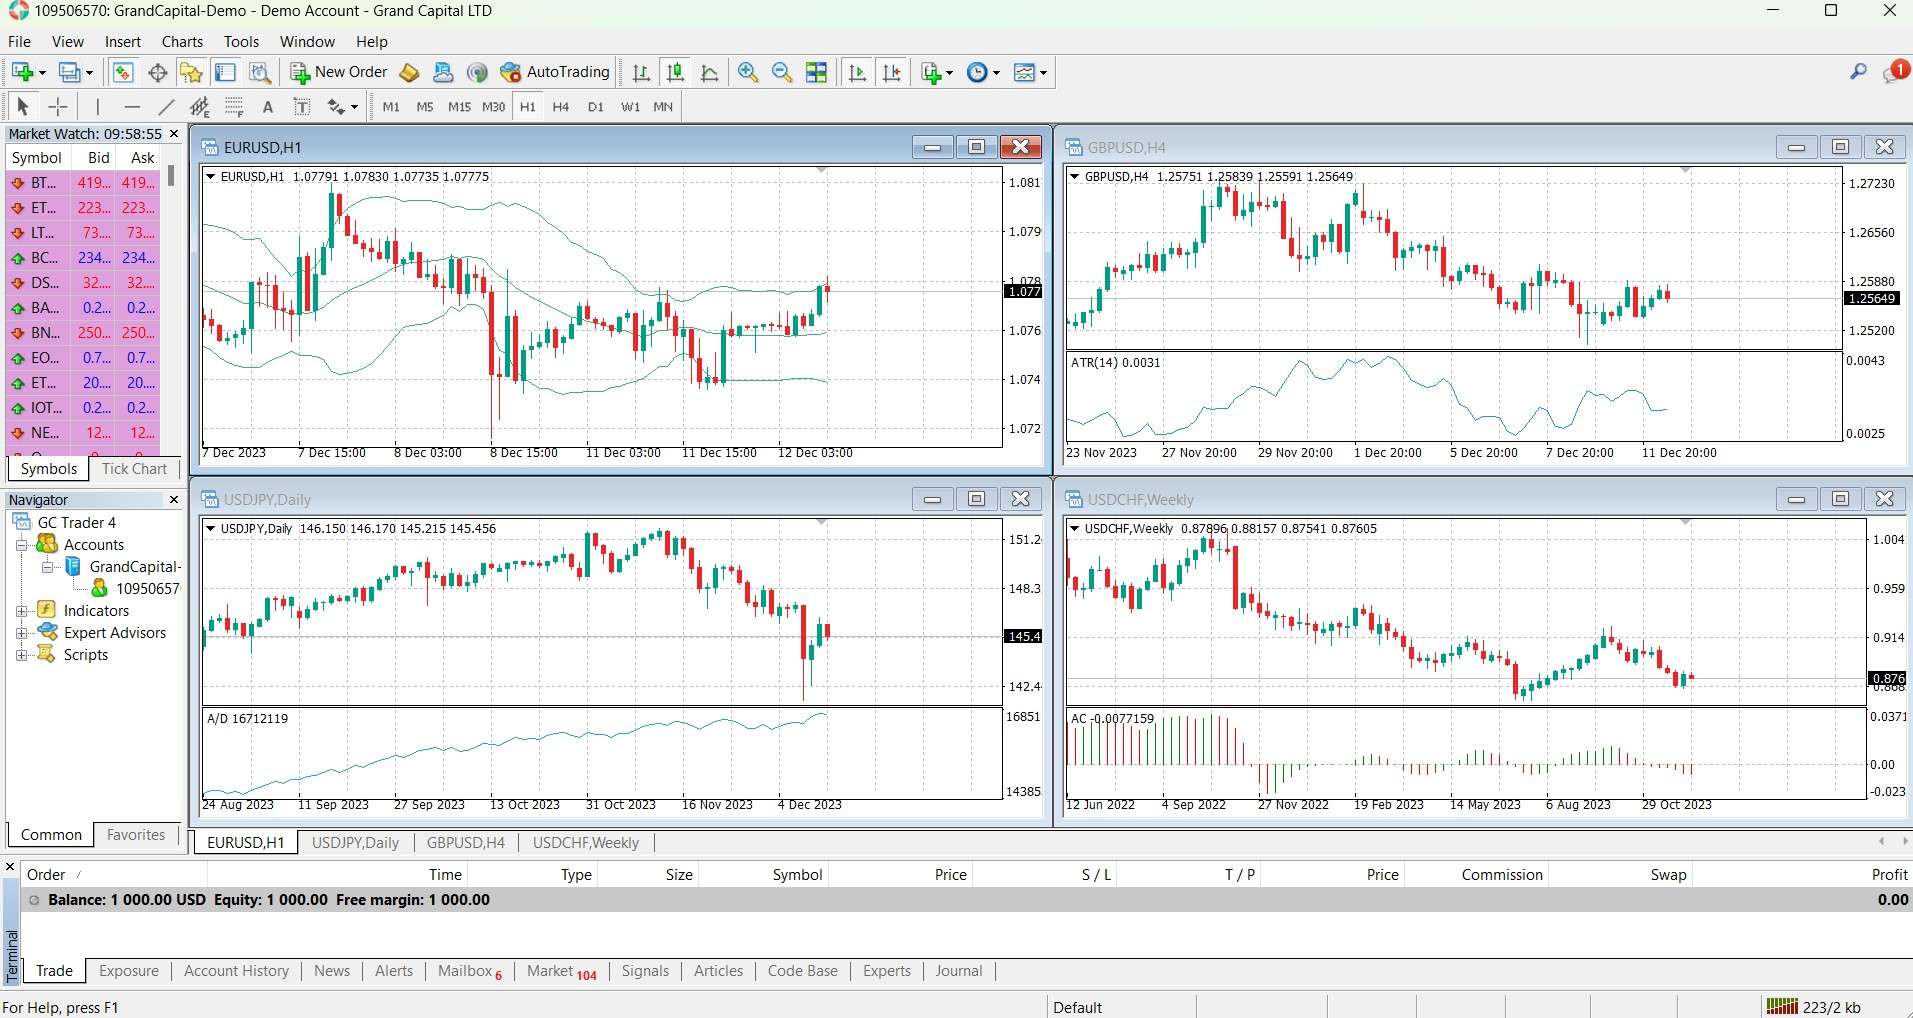Open the notification bubble icon
The height and width of the screenshot is (1018, 1913).
tap(1896, 71)
